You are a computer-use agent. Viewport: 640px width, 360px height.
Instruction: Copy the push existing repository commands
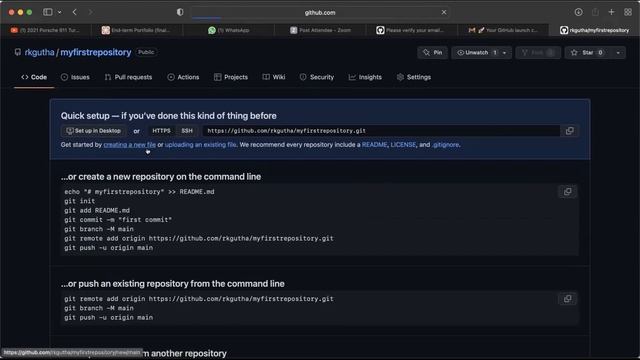567,299
